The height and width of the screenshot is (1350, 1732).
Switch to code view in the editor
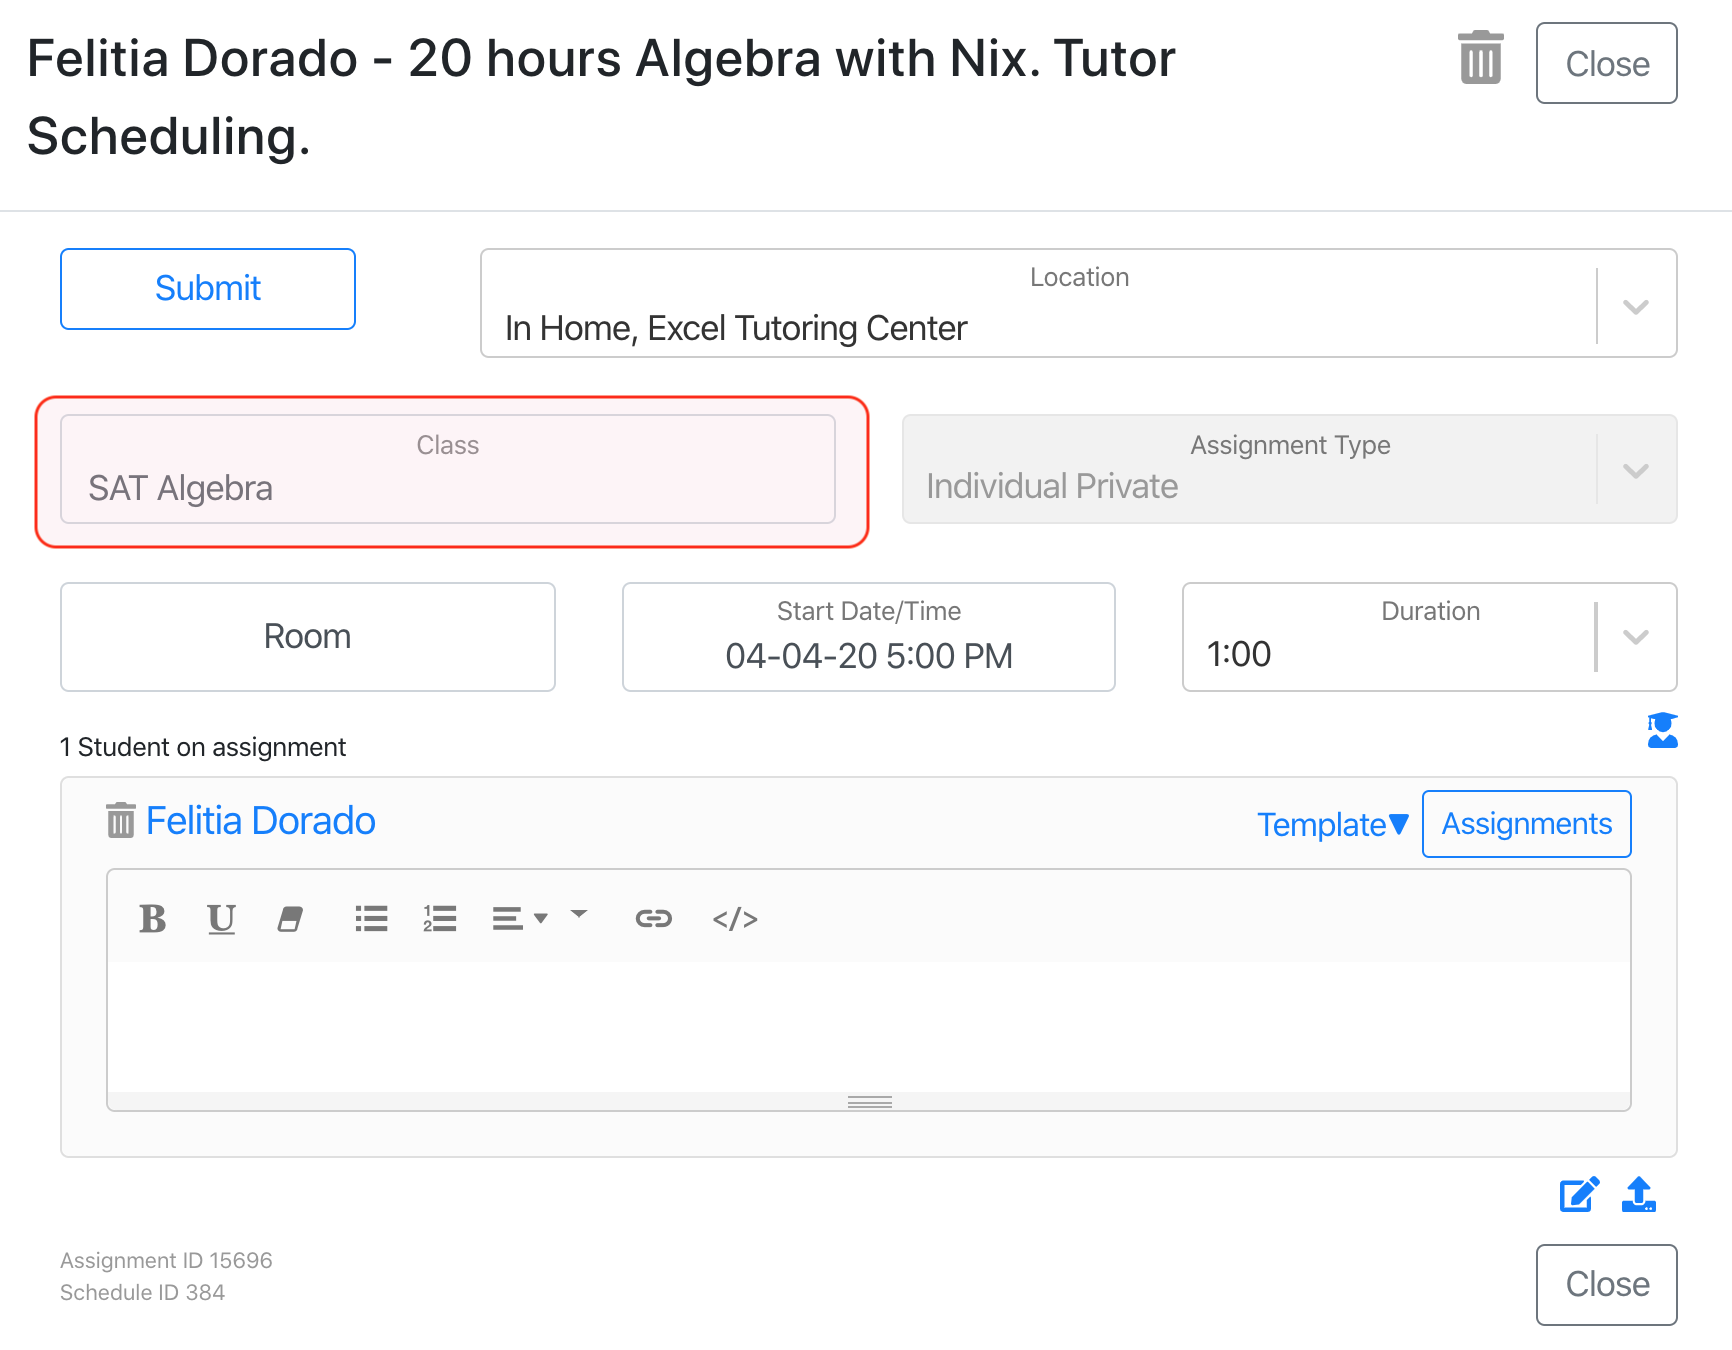coord(735,918)
